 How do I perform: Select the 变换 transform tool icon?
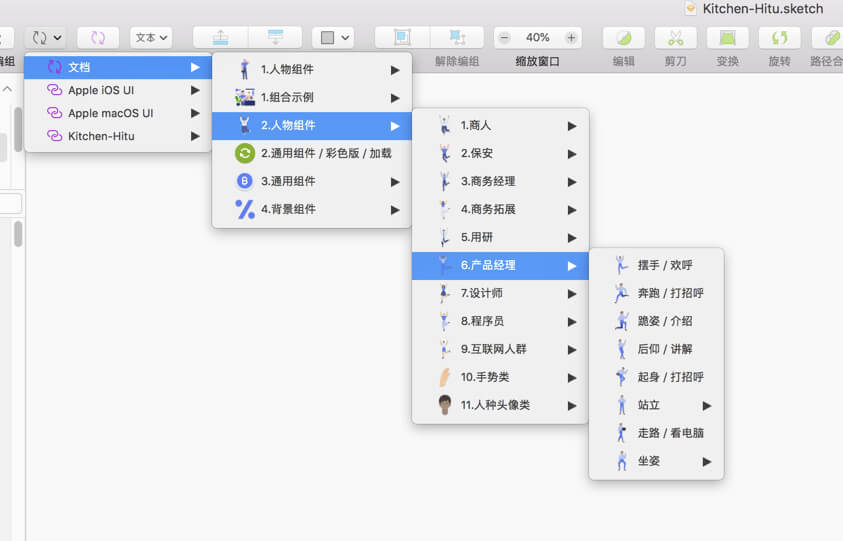[x=727, y=38]
